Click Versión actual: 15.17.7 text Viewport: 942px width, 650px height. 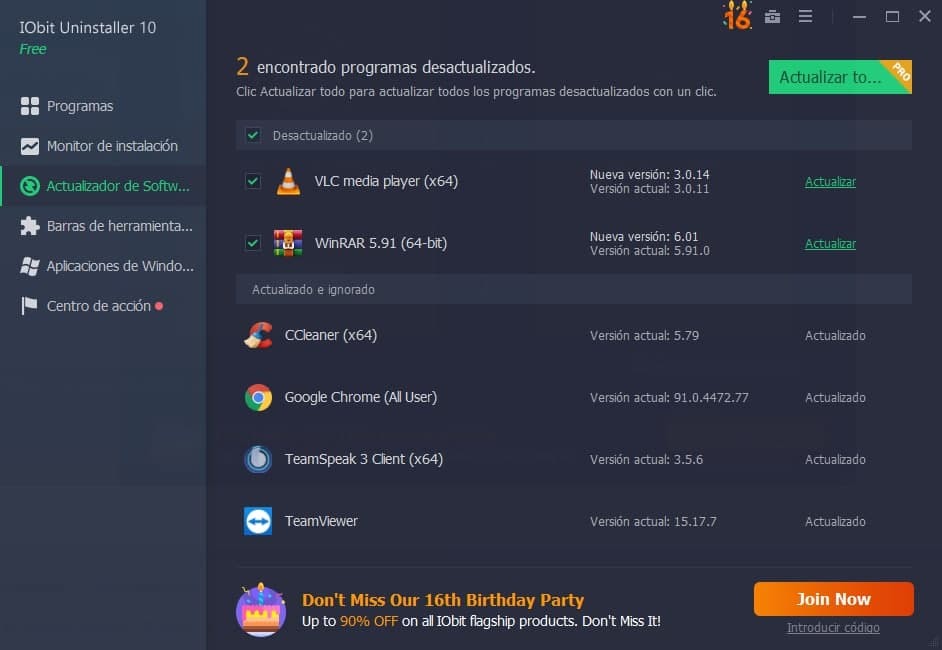coord(653,521)
